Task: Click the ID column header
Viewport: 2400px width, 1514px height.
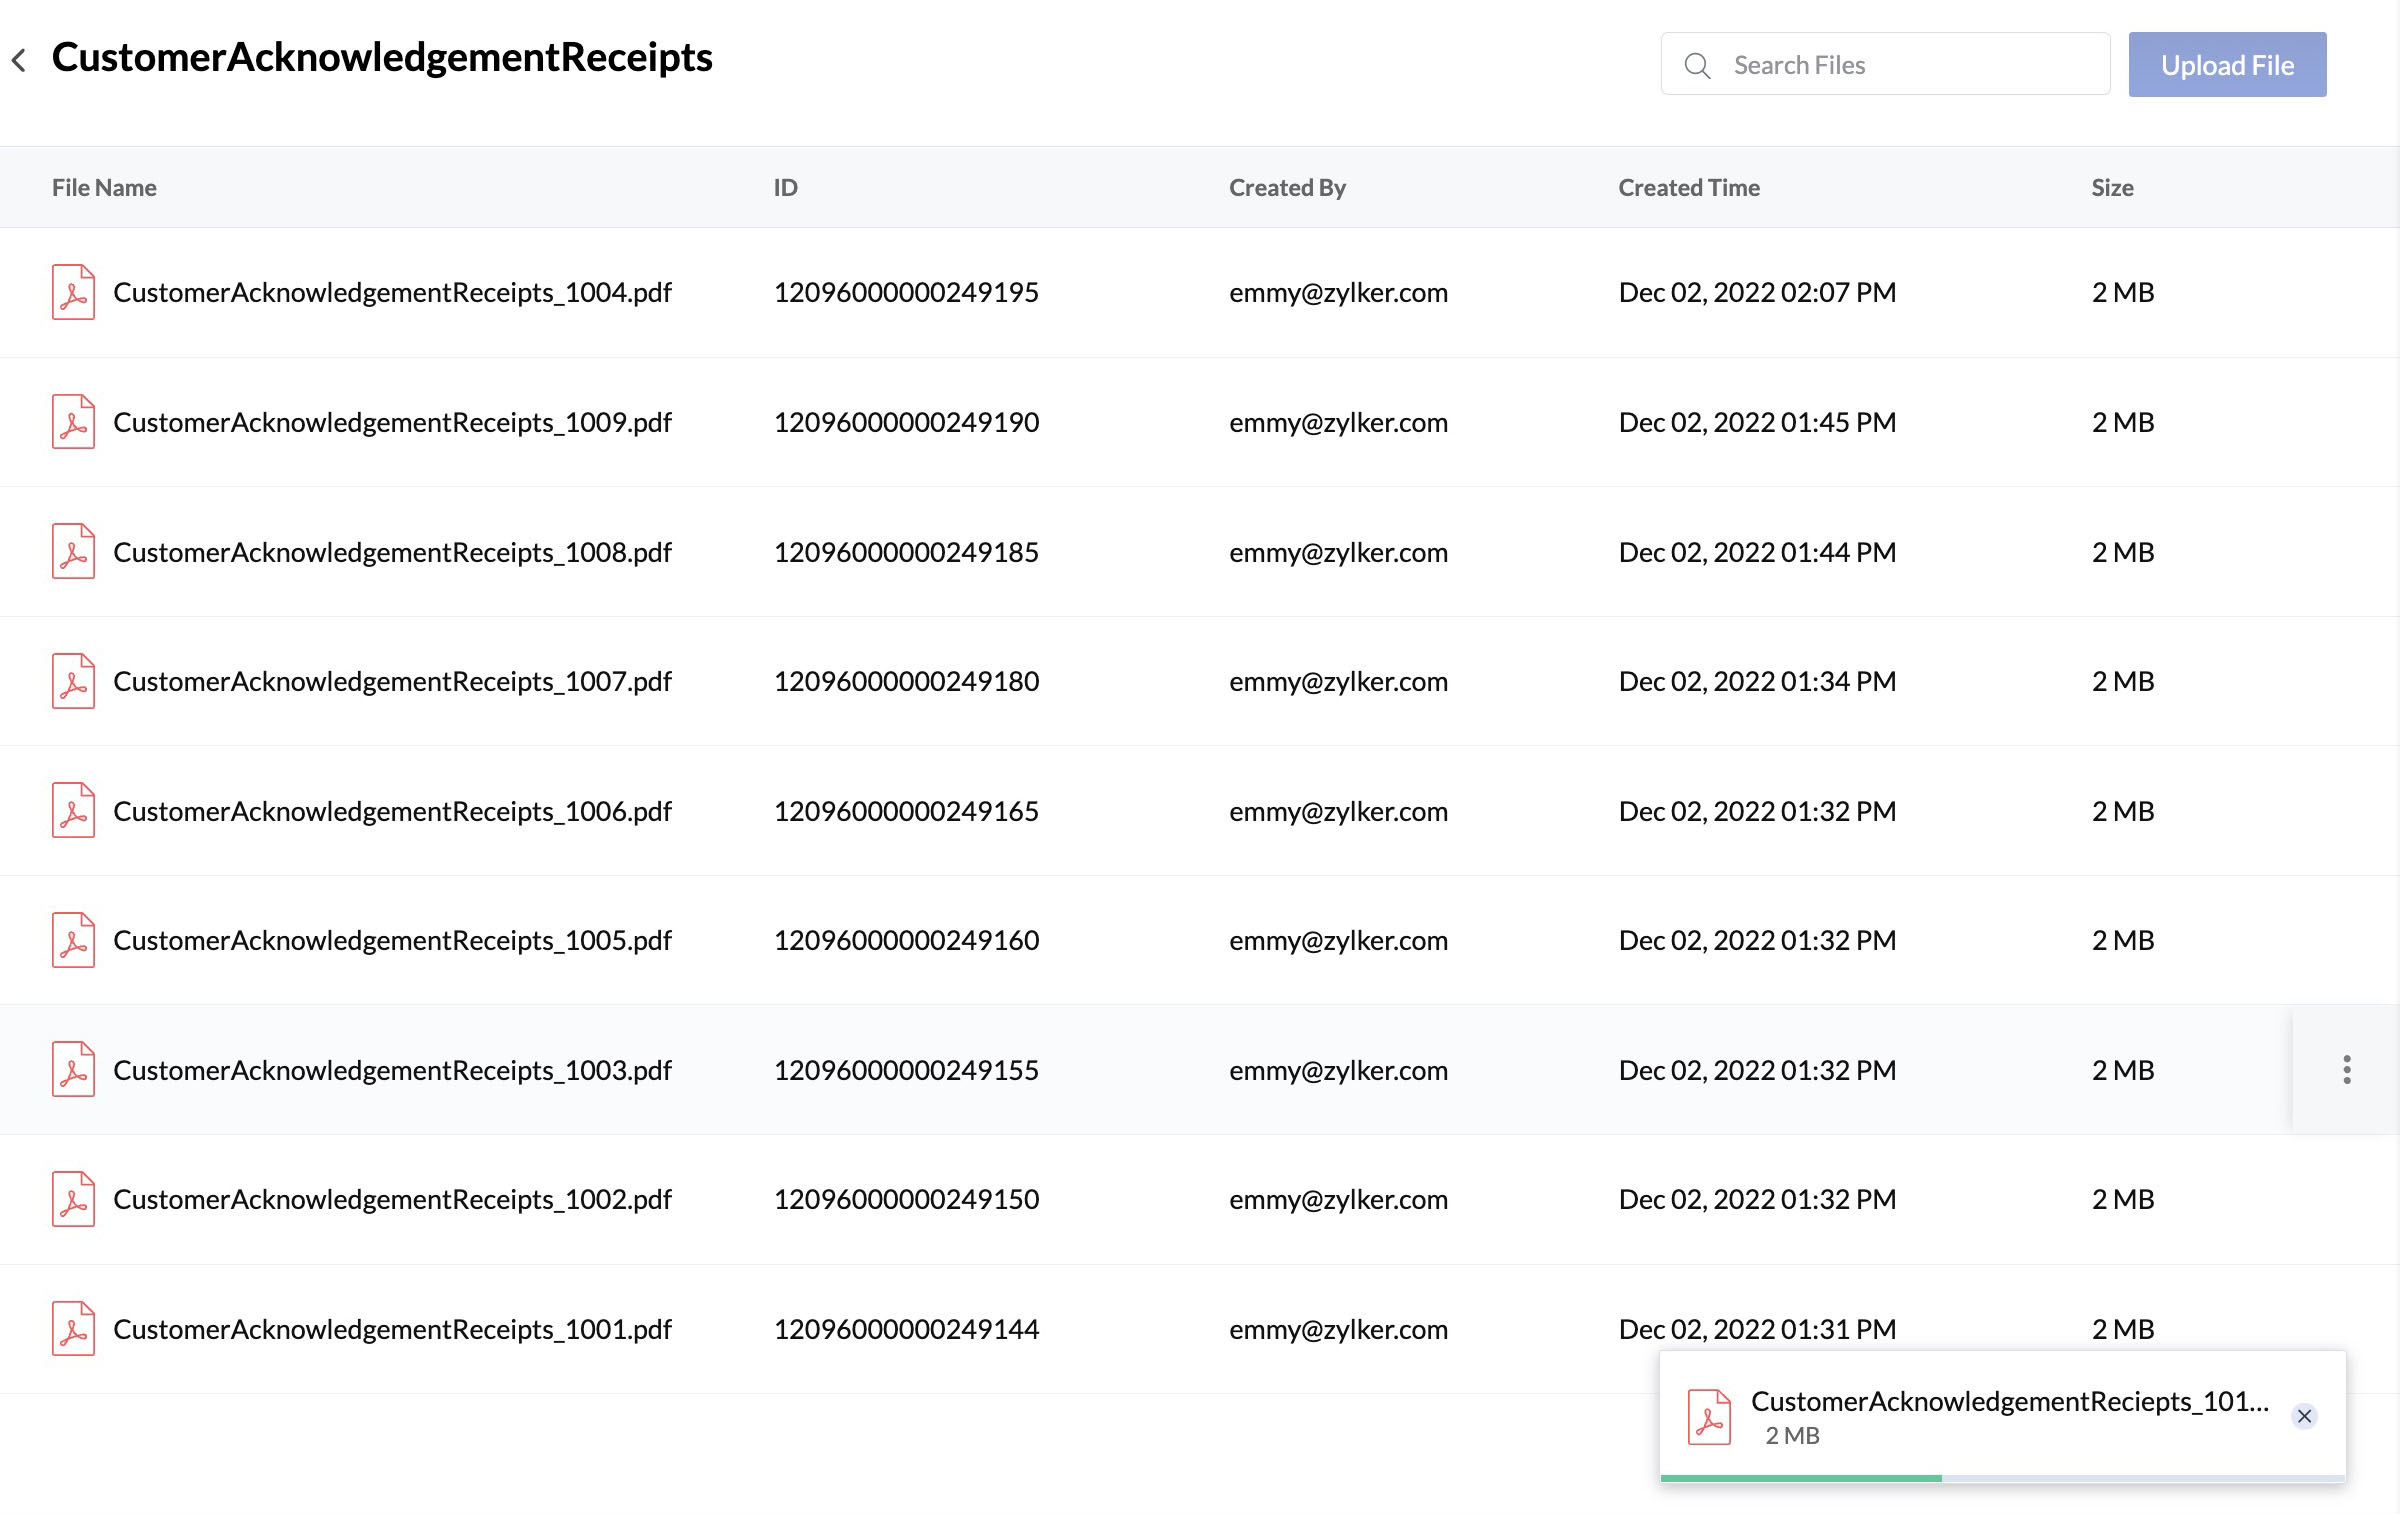Action: point(786,187)
